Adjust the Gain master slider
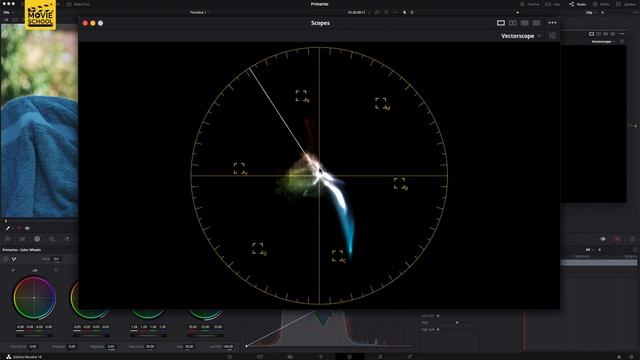This screenshot has height=360, width=640. coord(148,336)
